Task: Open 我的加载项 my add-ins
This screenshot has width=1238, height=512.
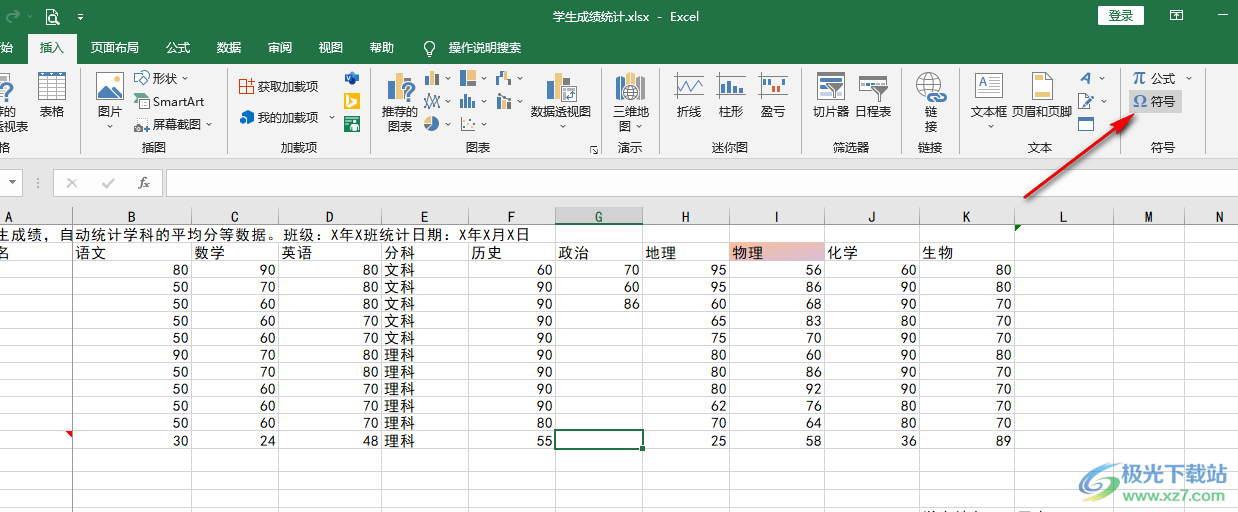Action: click(x=280, y=117)
